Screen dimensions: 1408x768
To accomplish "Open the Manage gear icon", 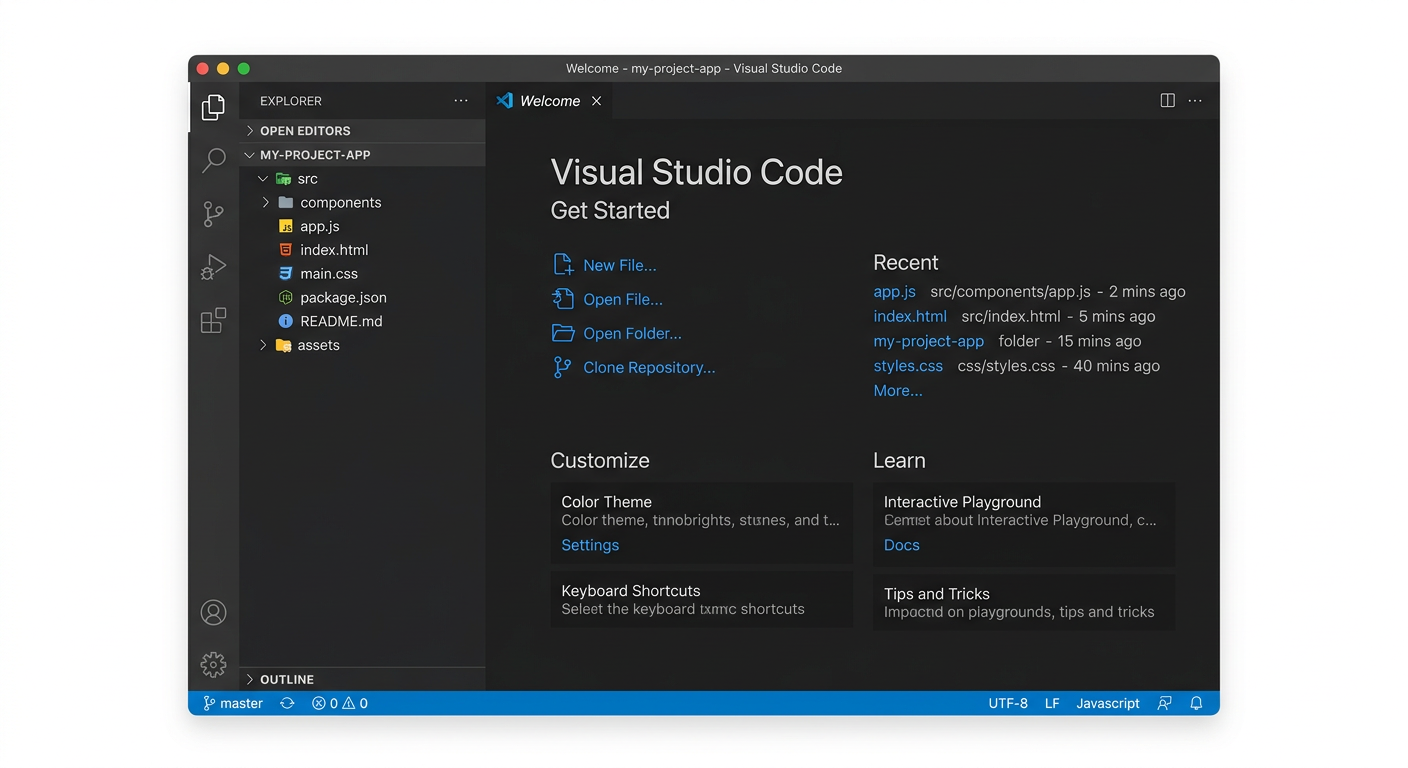I will (213, 664).
